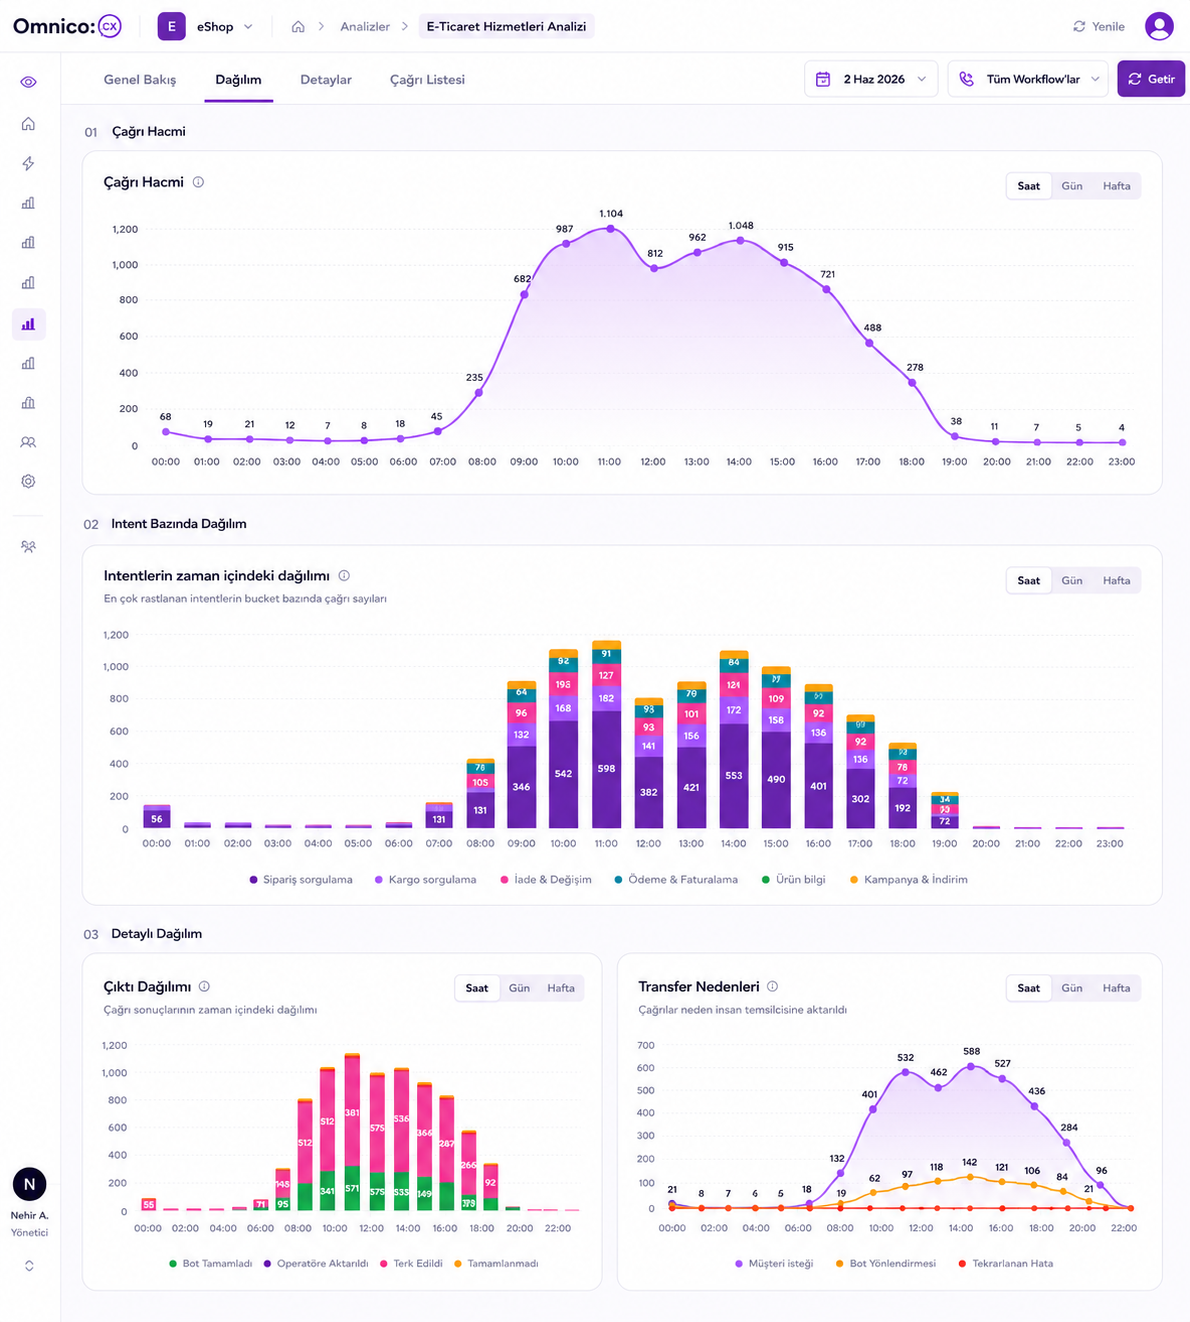The image size is (1190, 1322).
Task: Open the Detaylar tab
Action: [326, 80]
